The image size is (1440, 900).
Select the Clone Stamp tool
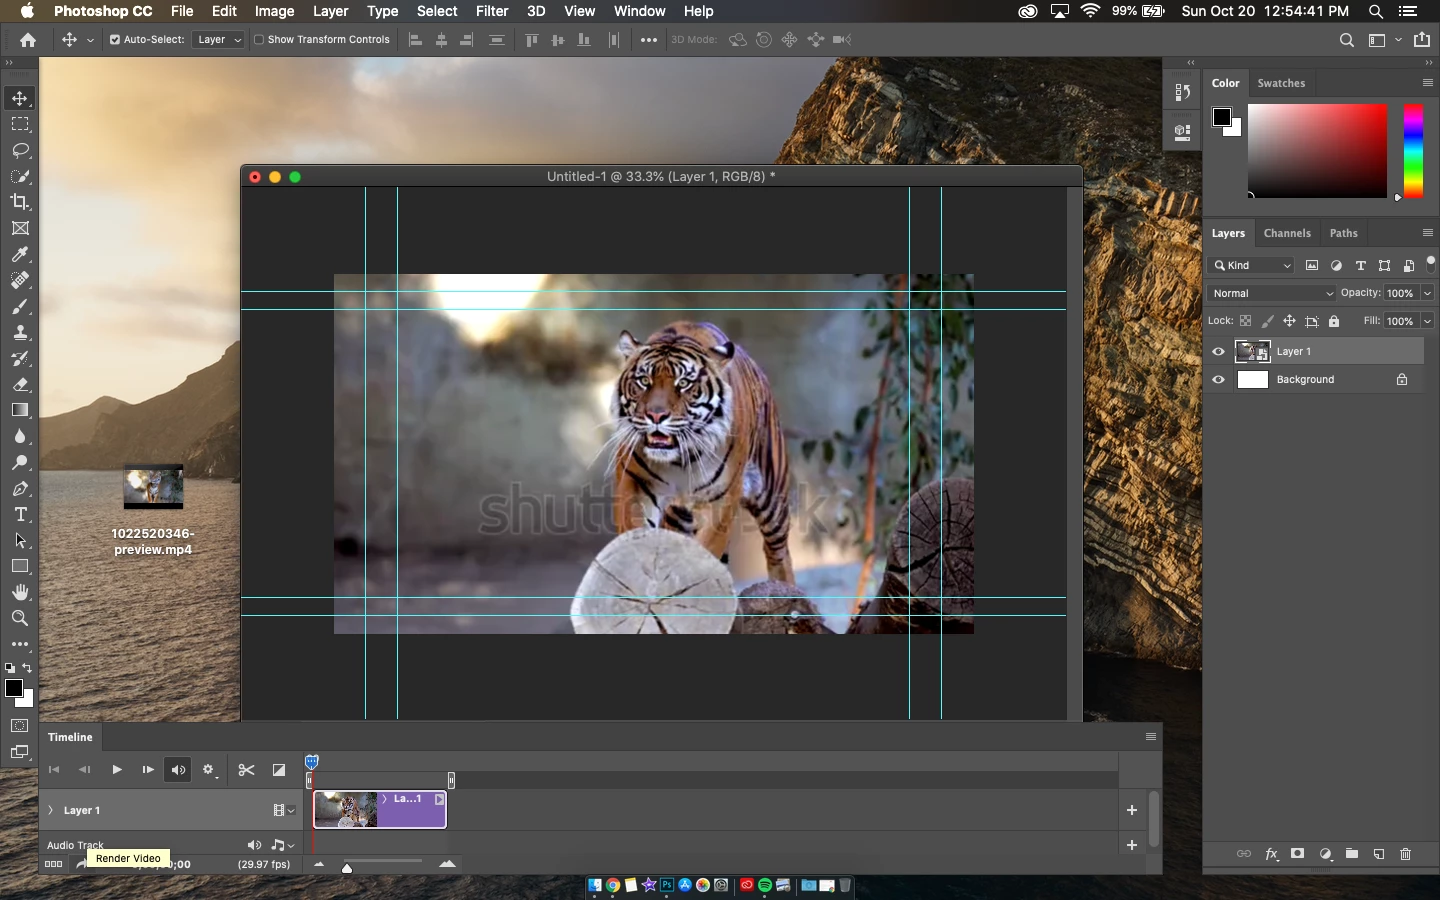(20, 332)
